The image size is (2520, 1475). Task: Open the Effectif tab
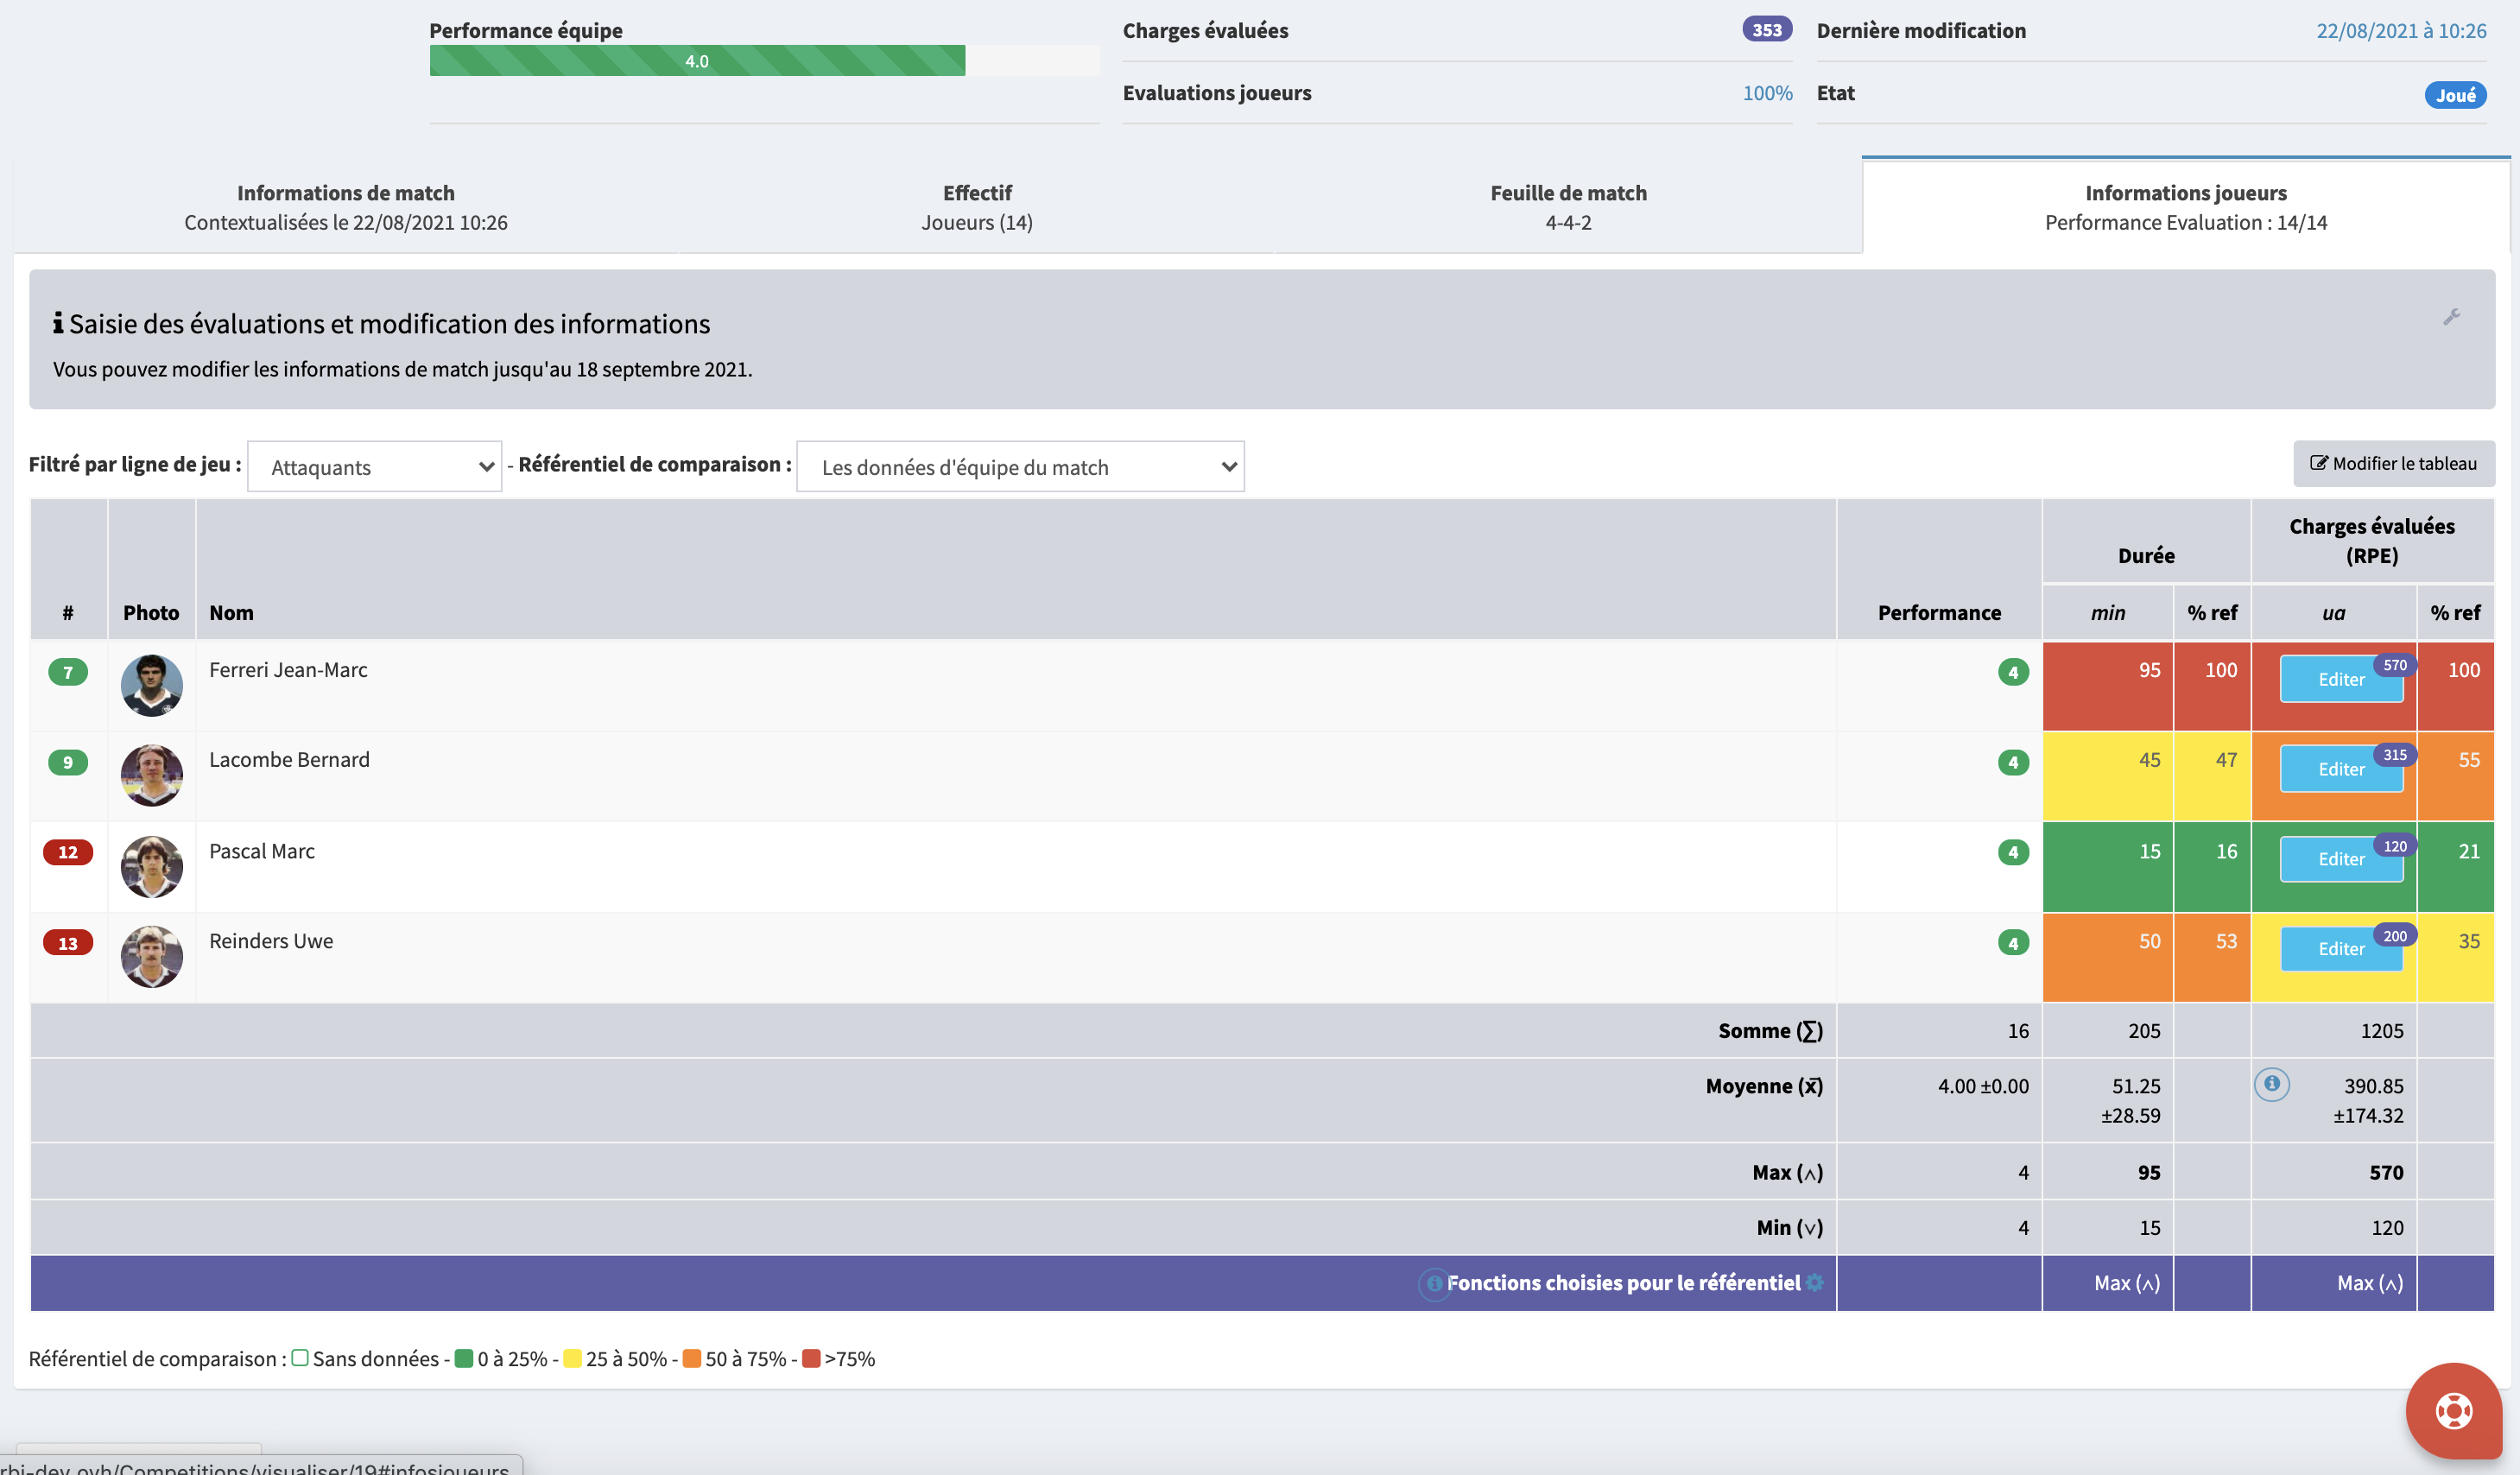[976, 207]
